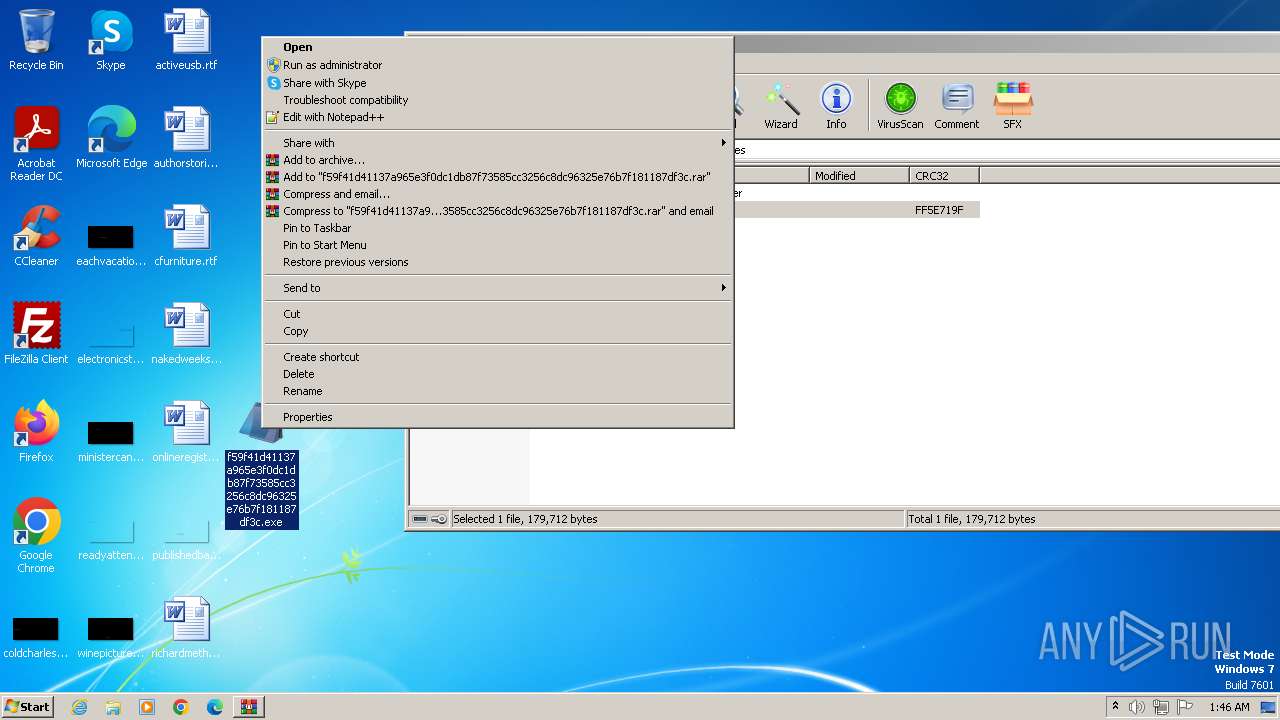Click the Windows Media Player taskbar icon
Screen dimensions: 1280x720
coord(147,707)
